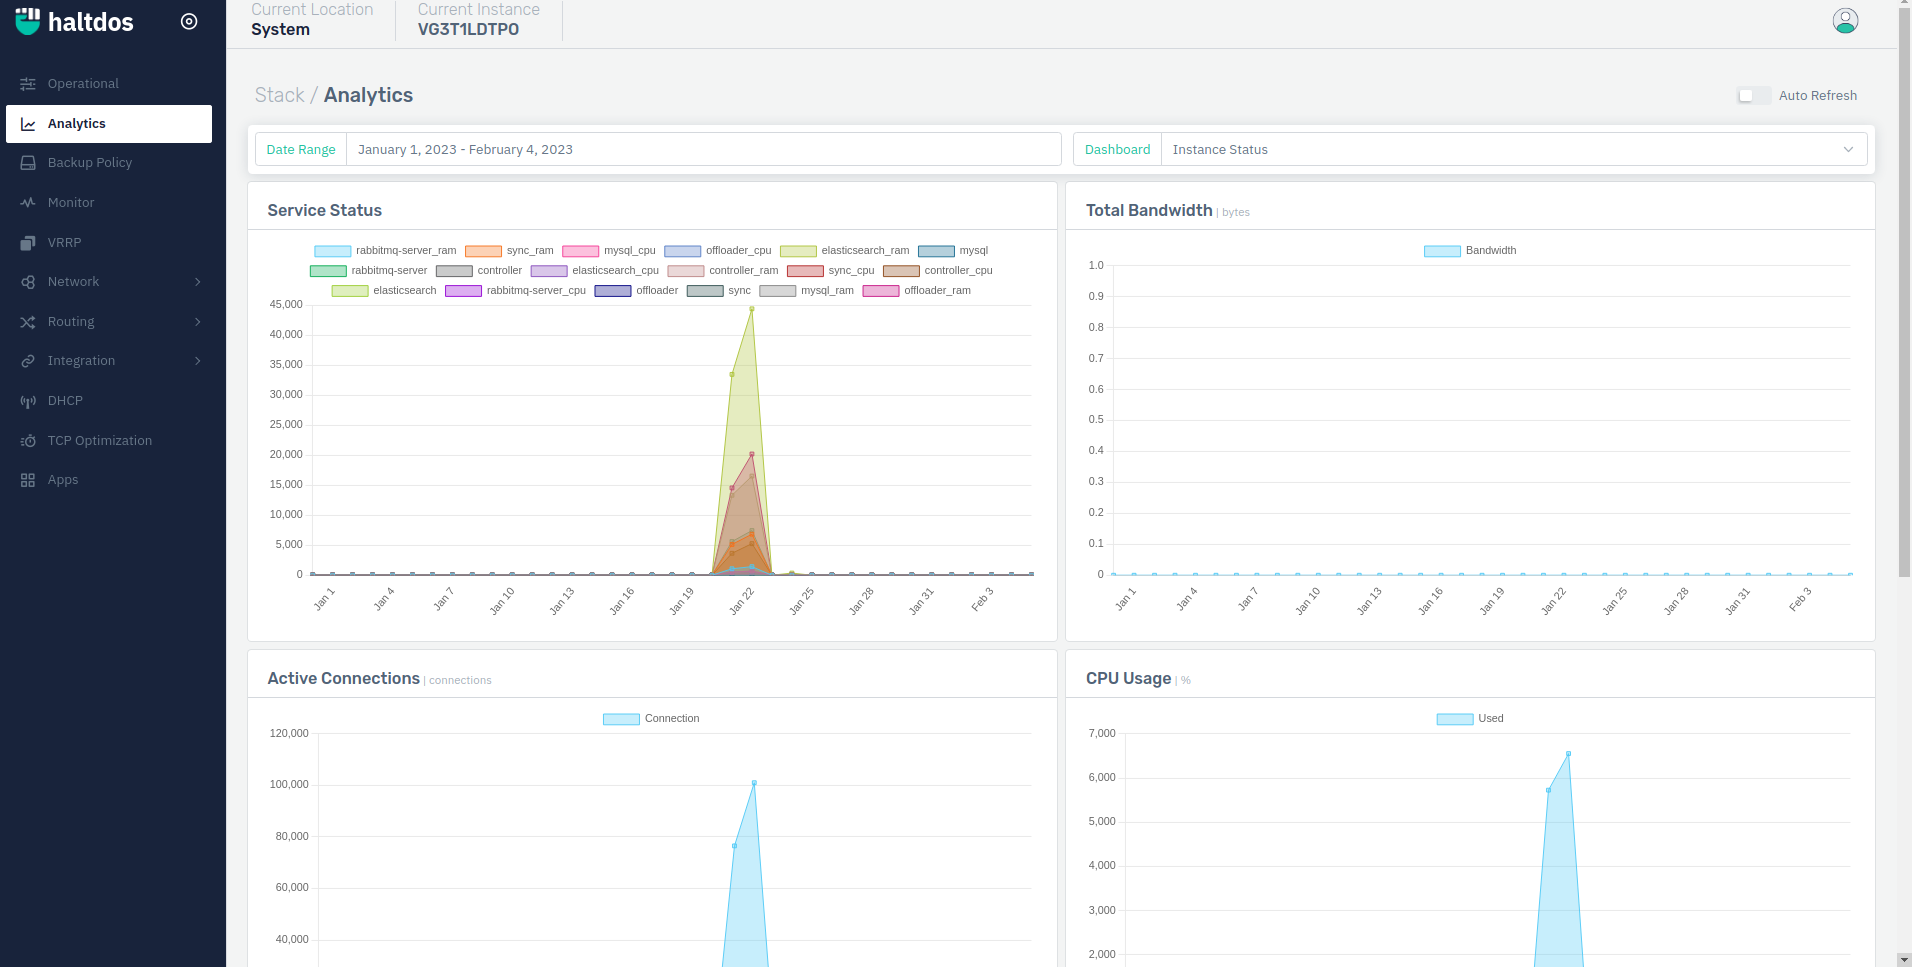Click the controller legend color swatch

click(454, 271)
